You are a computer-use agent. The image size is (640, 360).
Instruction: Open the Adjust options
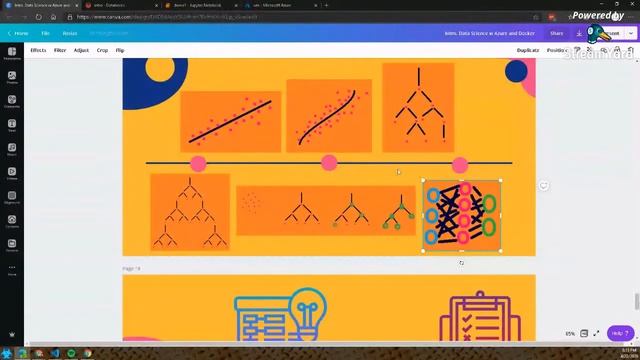click(81, 50)
